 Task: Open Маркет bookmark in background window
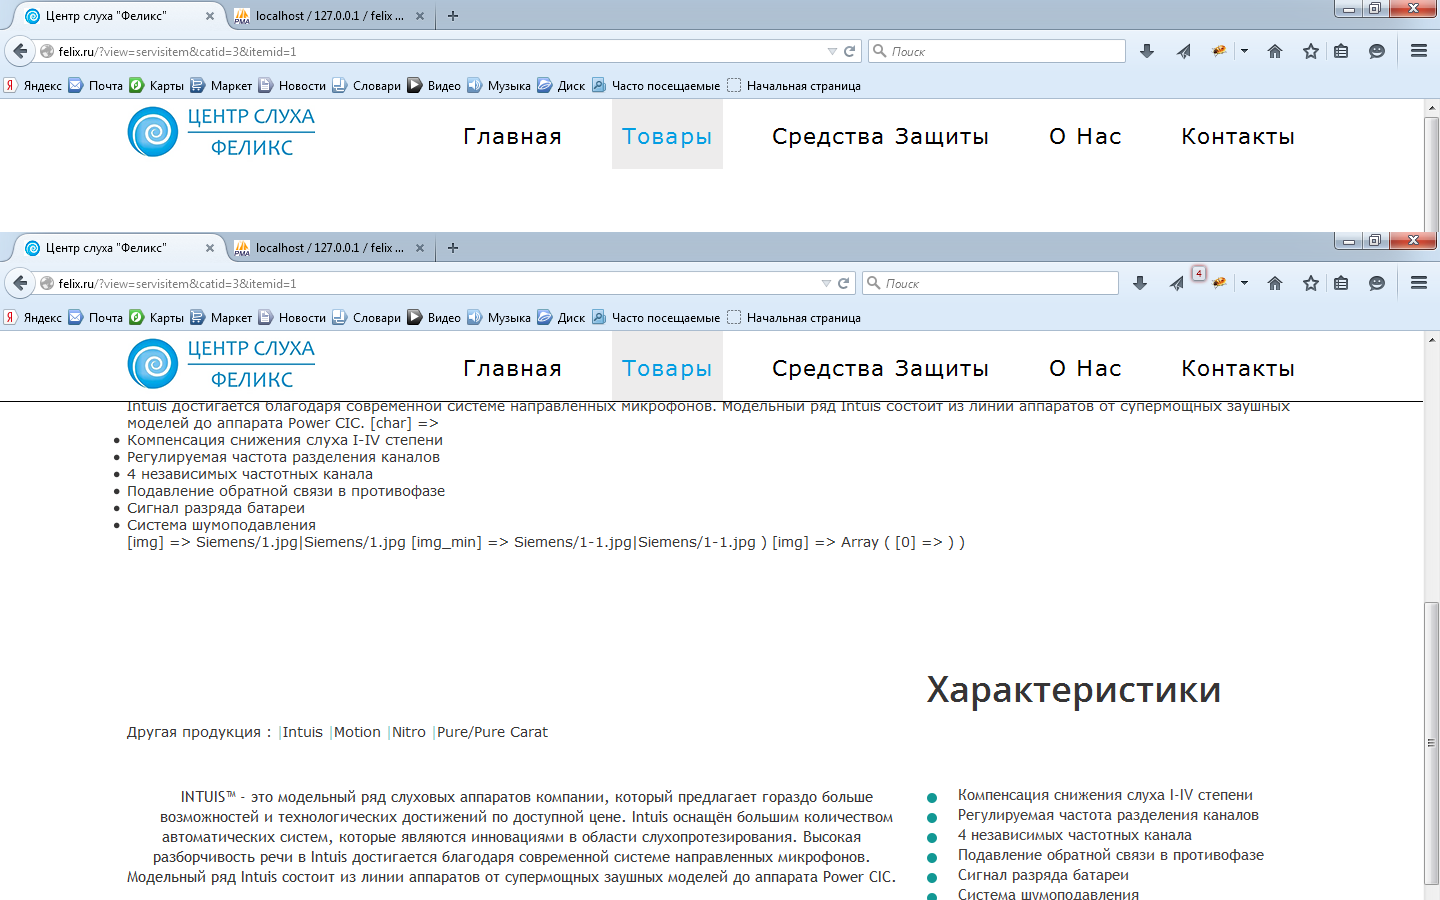tap(221, 86)
